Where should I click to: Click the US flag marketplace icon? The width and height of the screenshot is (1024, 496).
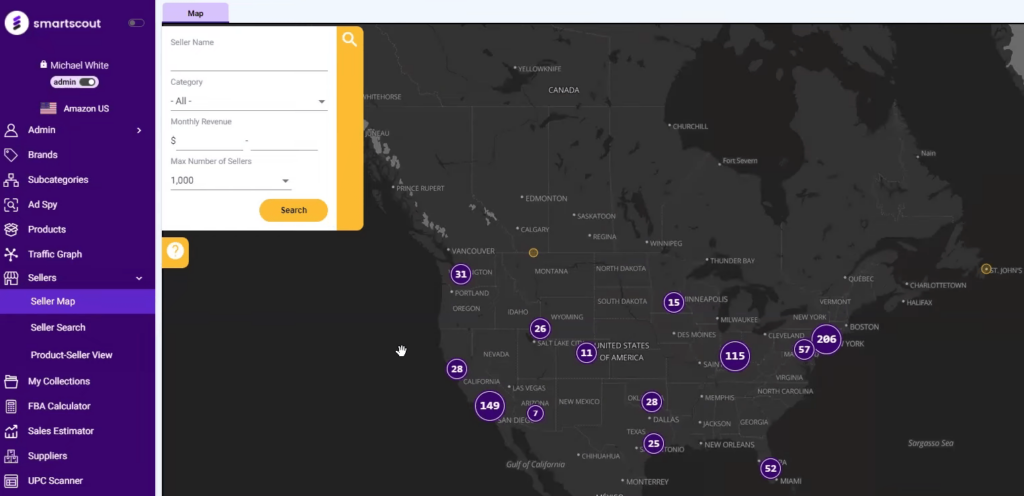coord(48,108)
